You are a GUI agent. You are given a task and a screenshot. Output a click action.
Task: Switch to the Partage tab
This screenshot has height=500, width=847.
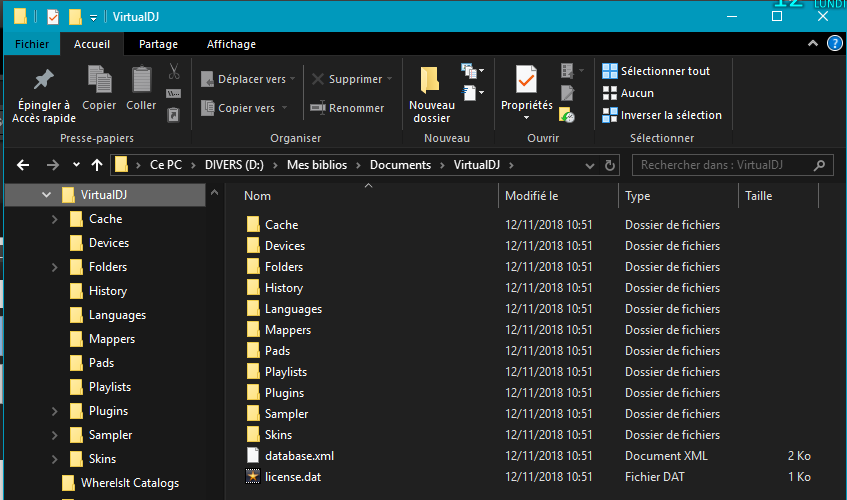(158, 44)
